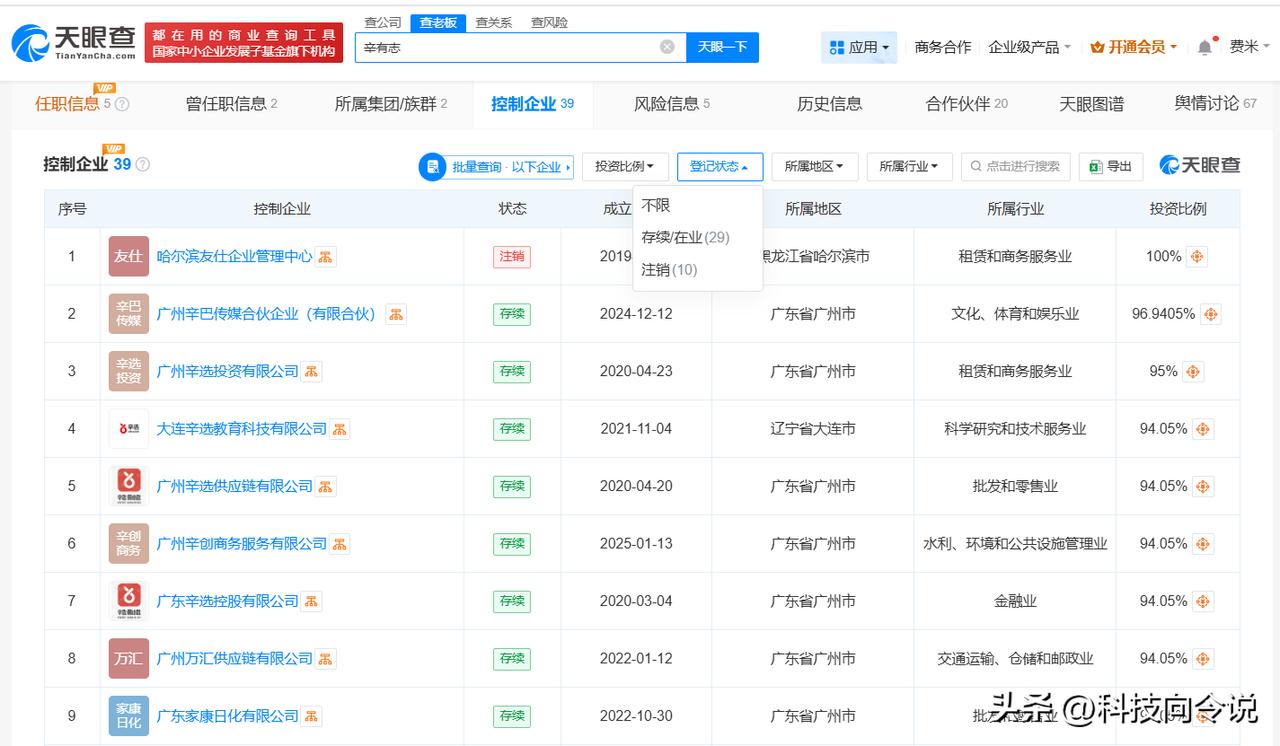
Task: Open equity penetration icon next to 95%
Action: 1193,372
